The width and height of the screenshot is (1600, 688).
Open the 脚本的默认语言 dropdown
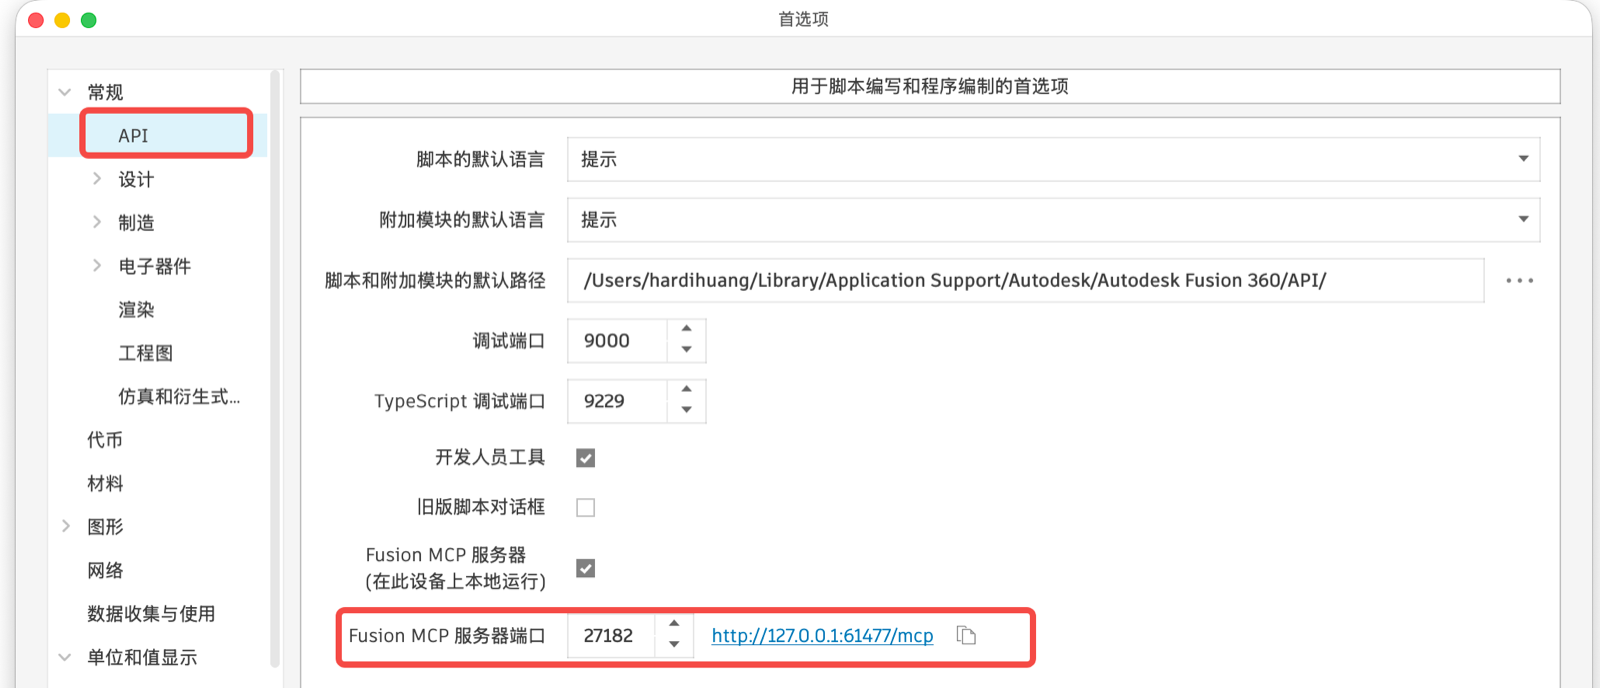(1053, 159)
